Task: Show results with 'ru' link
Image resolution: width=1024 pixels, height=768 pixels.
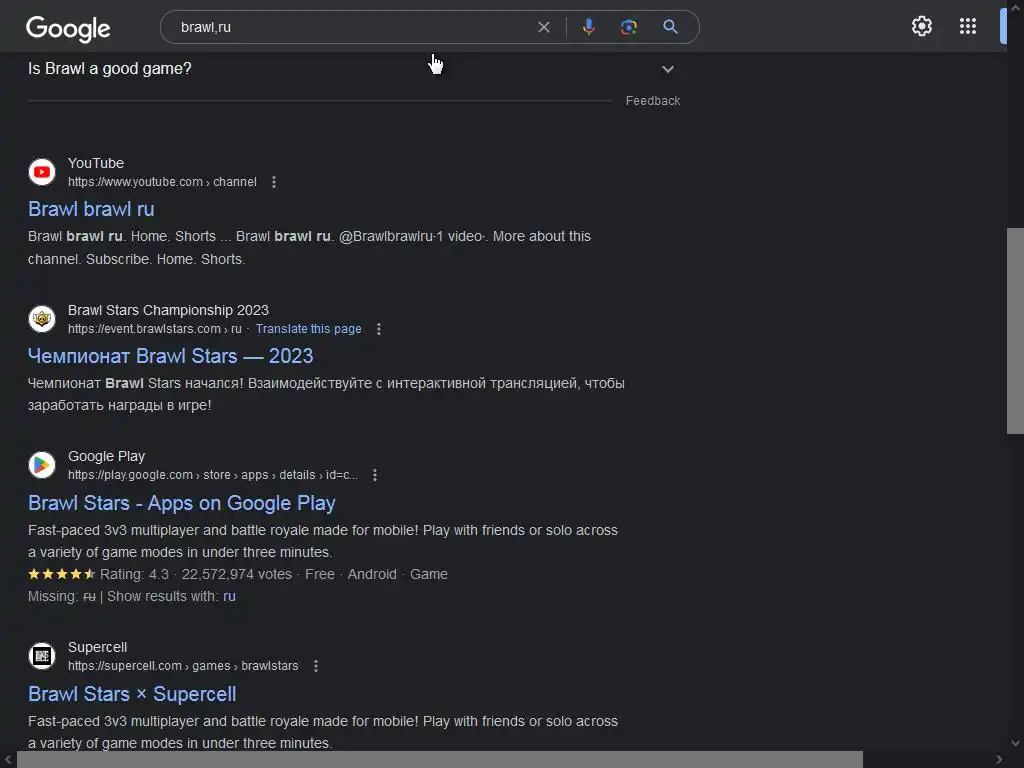Action: point(229,596)
